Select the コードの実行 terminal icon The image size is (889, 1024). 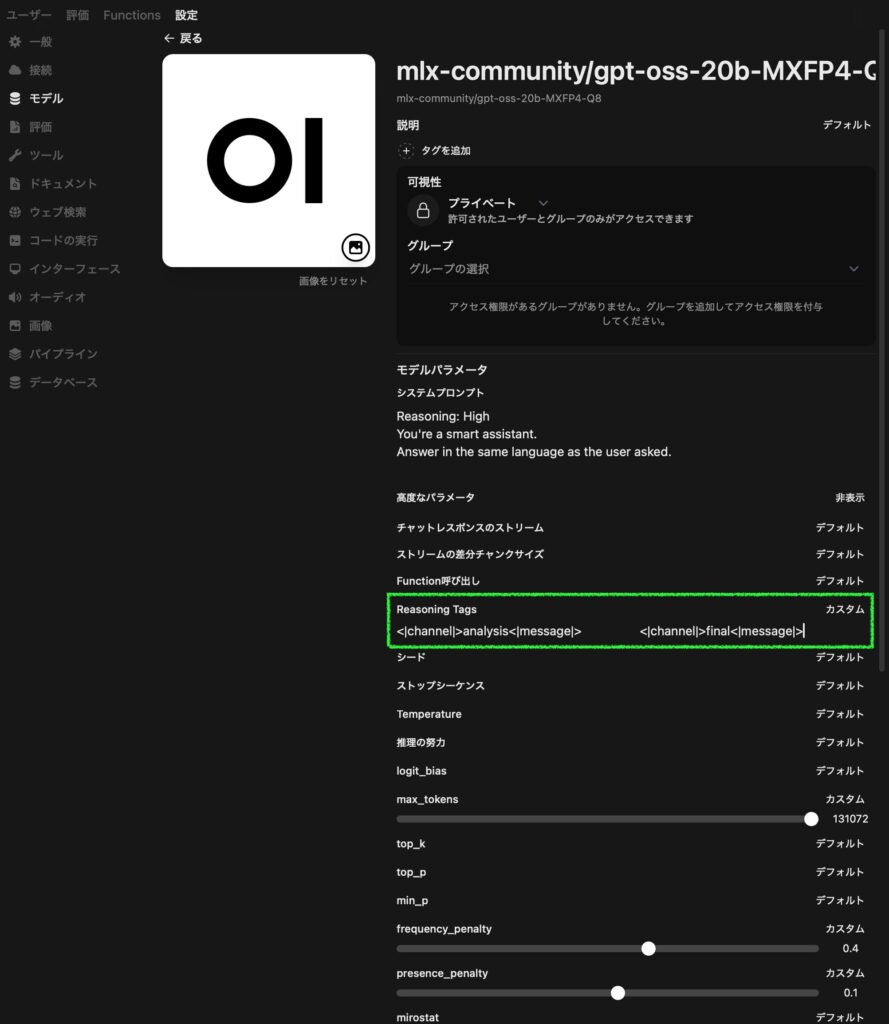[15, 240]
